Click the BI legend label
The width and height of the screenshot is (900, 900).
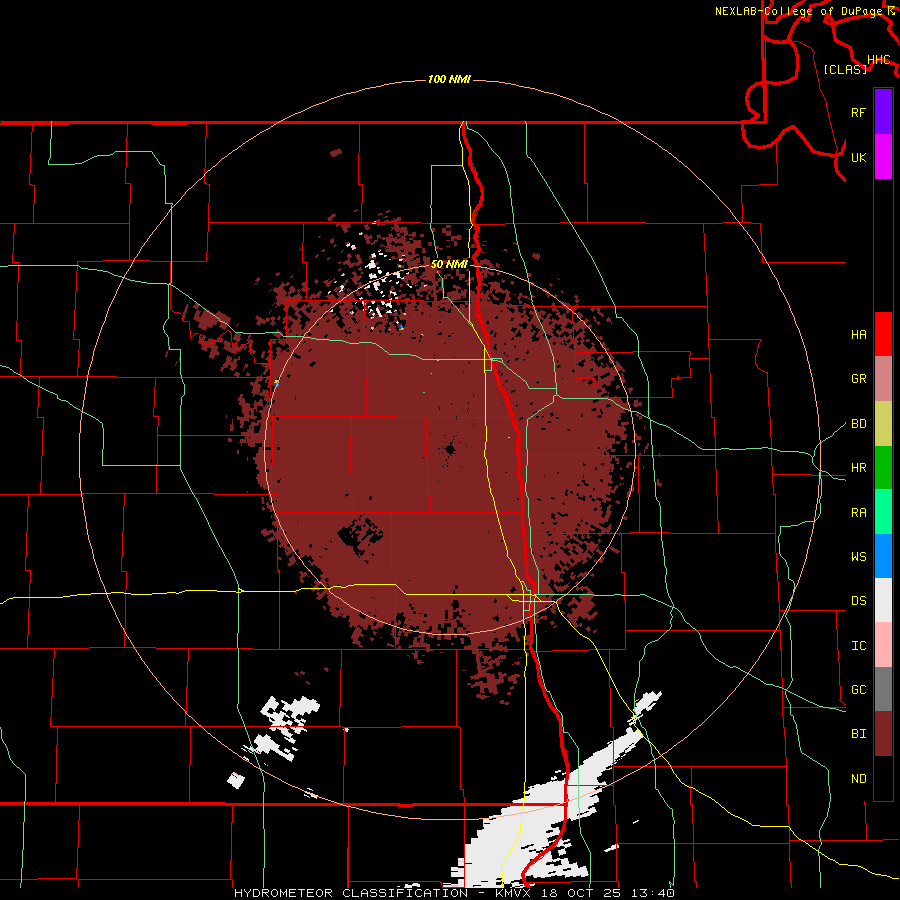click(858, 734)
